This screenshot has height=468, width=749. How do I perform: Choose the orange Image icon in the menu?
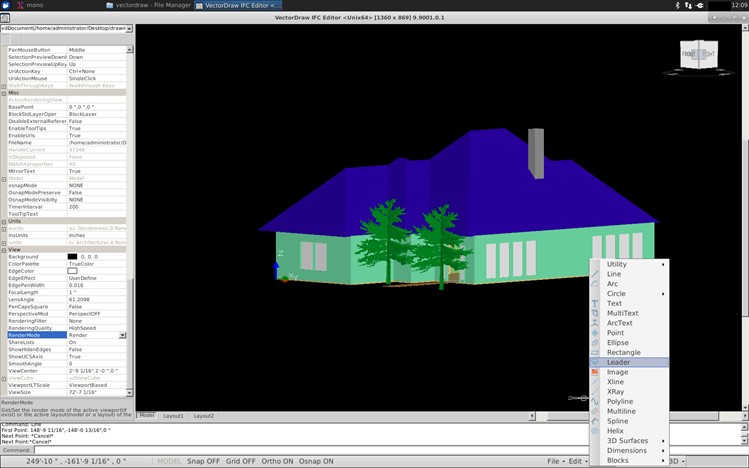595,372
